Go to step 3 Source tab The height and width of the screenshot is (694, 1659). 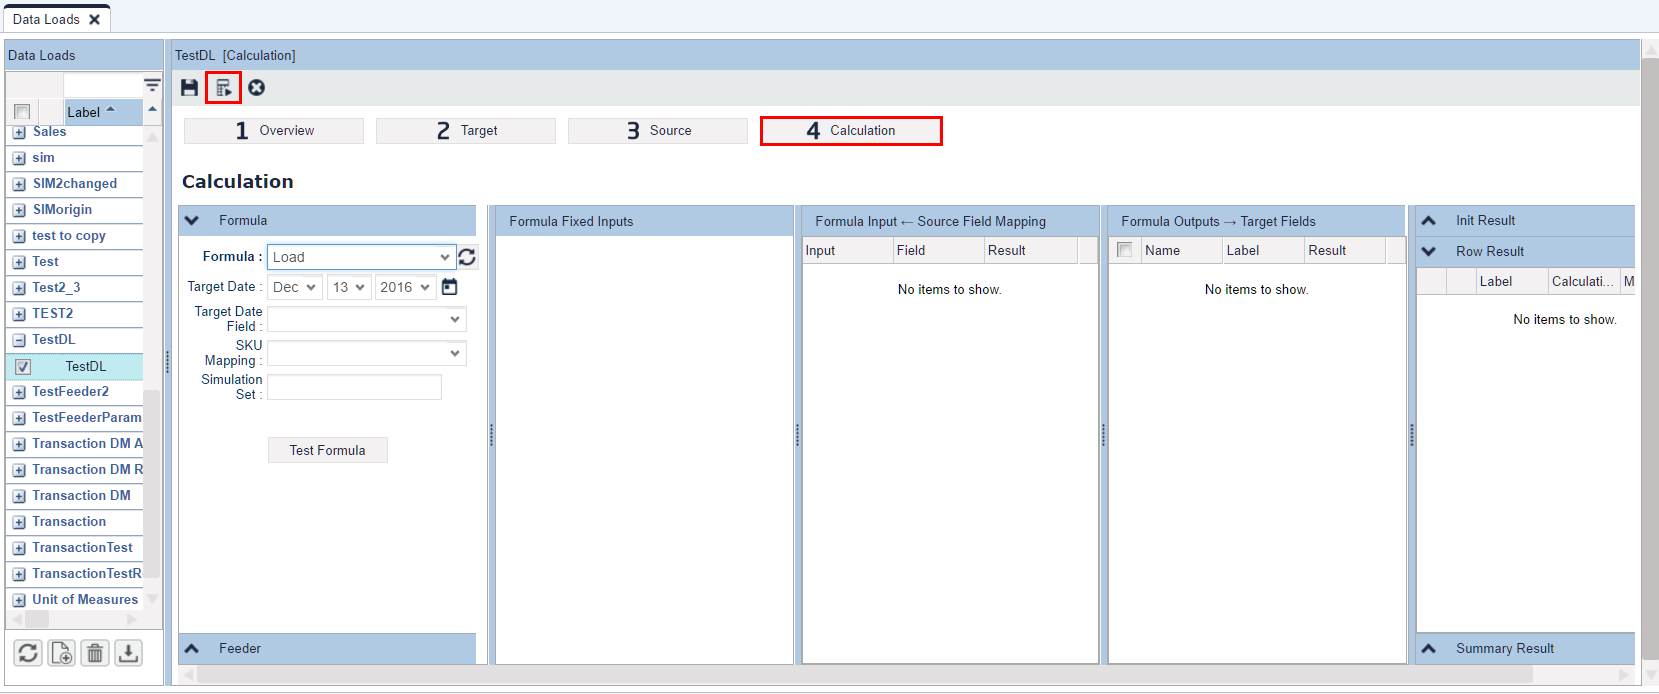click(658, 131)
